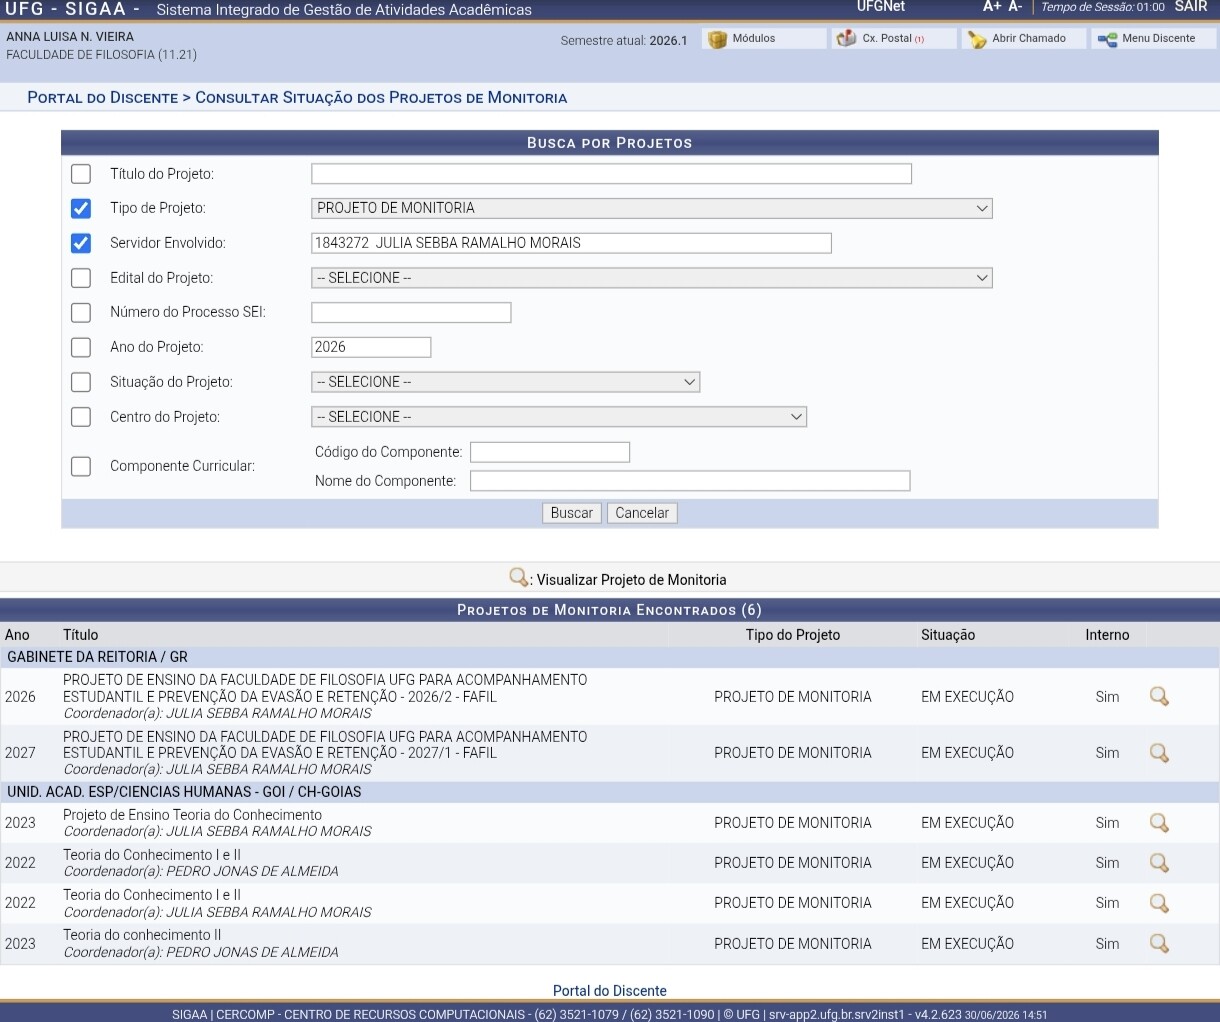This screenshot has height=1022, width=1220.
Task: Decrease font size with A-
Action: pos(1015,7)
